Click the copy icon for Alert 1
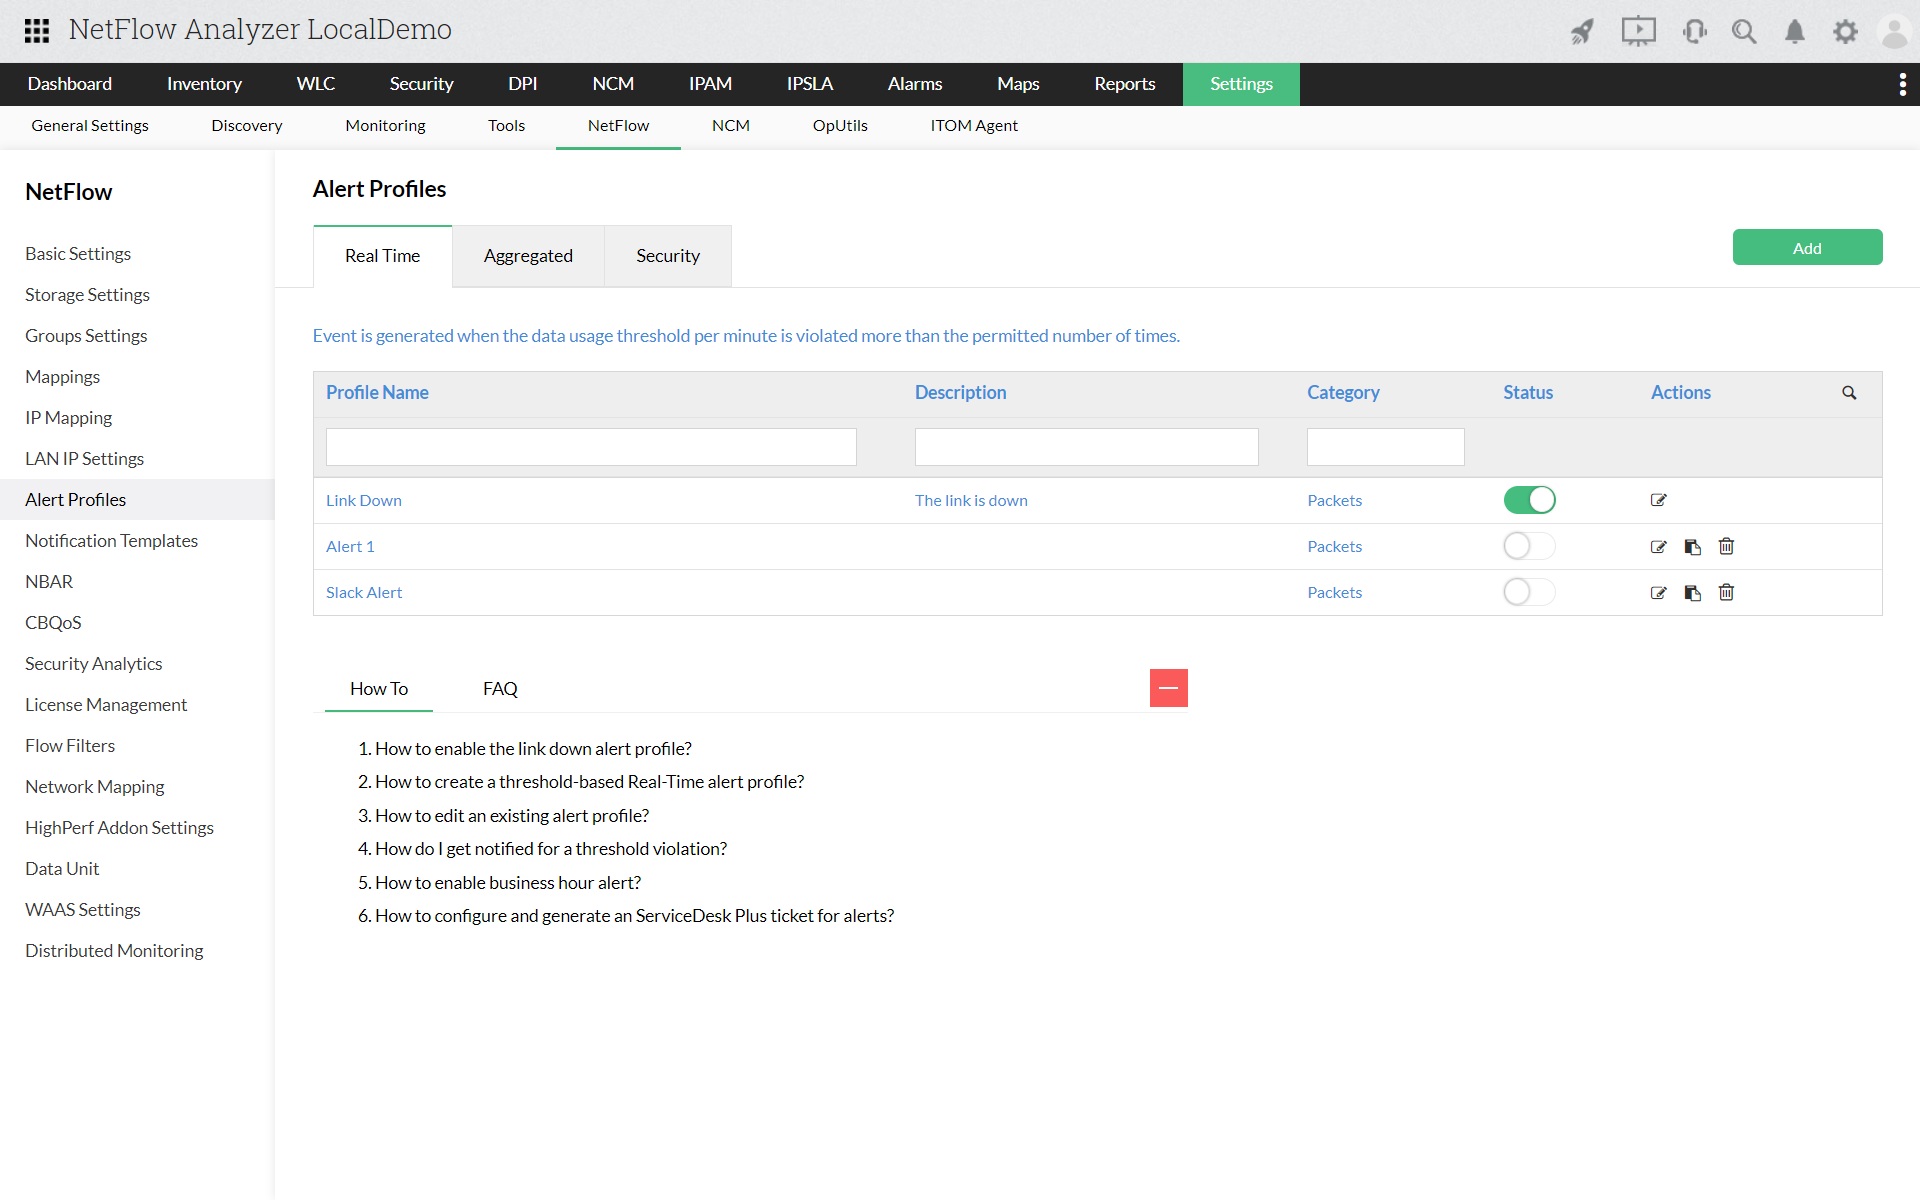Viewport: 1920px width, 1200px height. (1692, 547)
